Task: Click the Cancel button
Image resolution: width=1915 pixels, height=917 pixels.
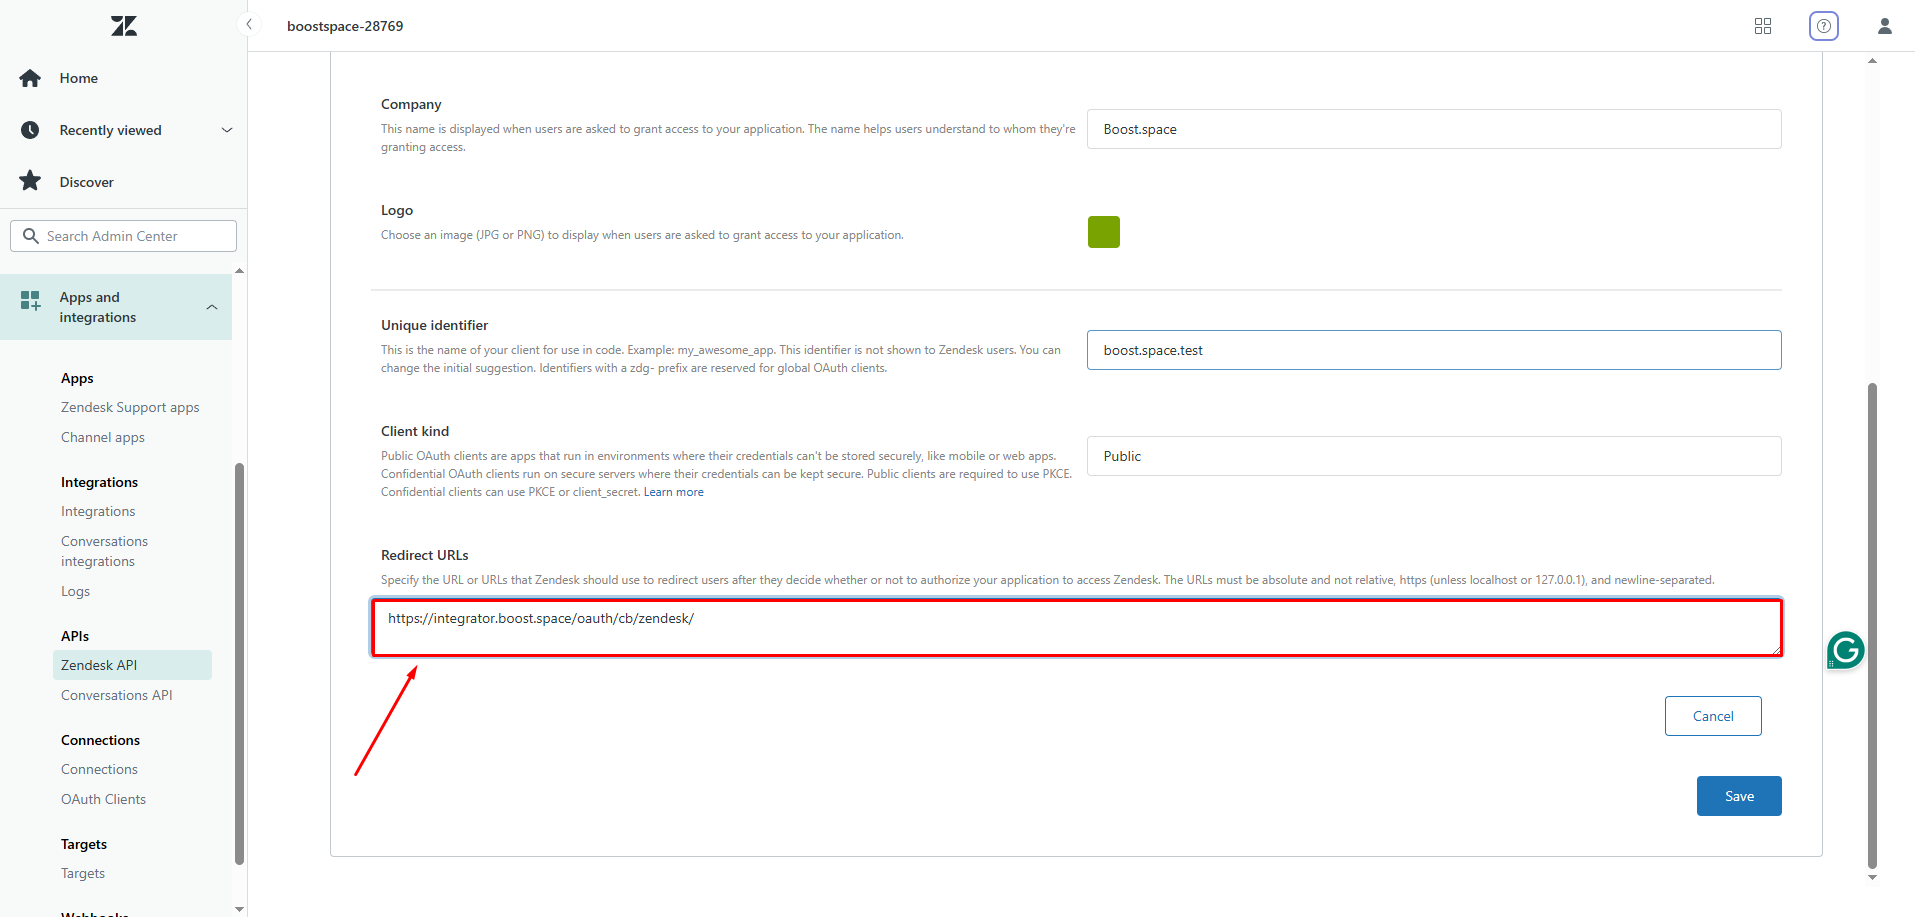Action: (1713, 716)
